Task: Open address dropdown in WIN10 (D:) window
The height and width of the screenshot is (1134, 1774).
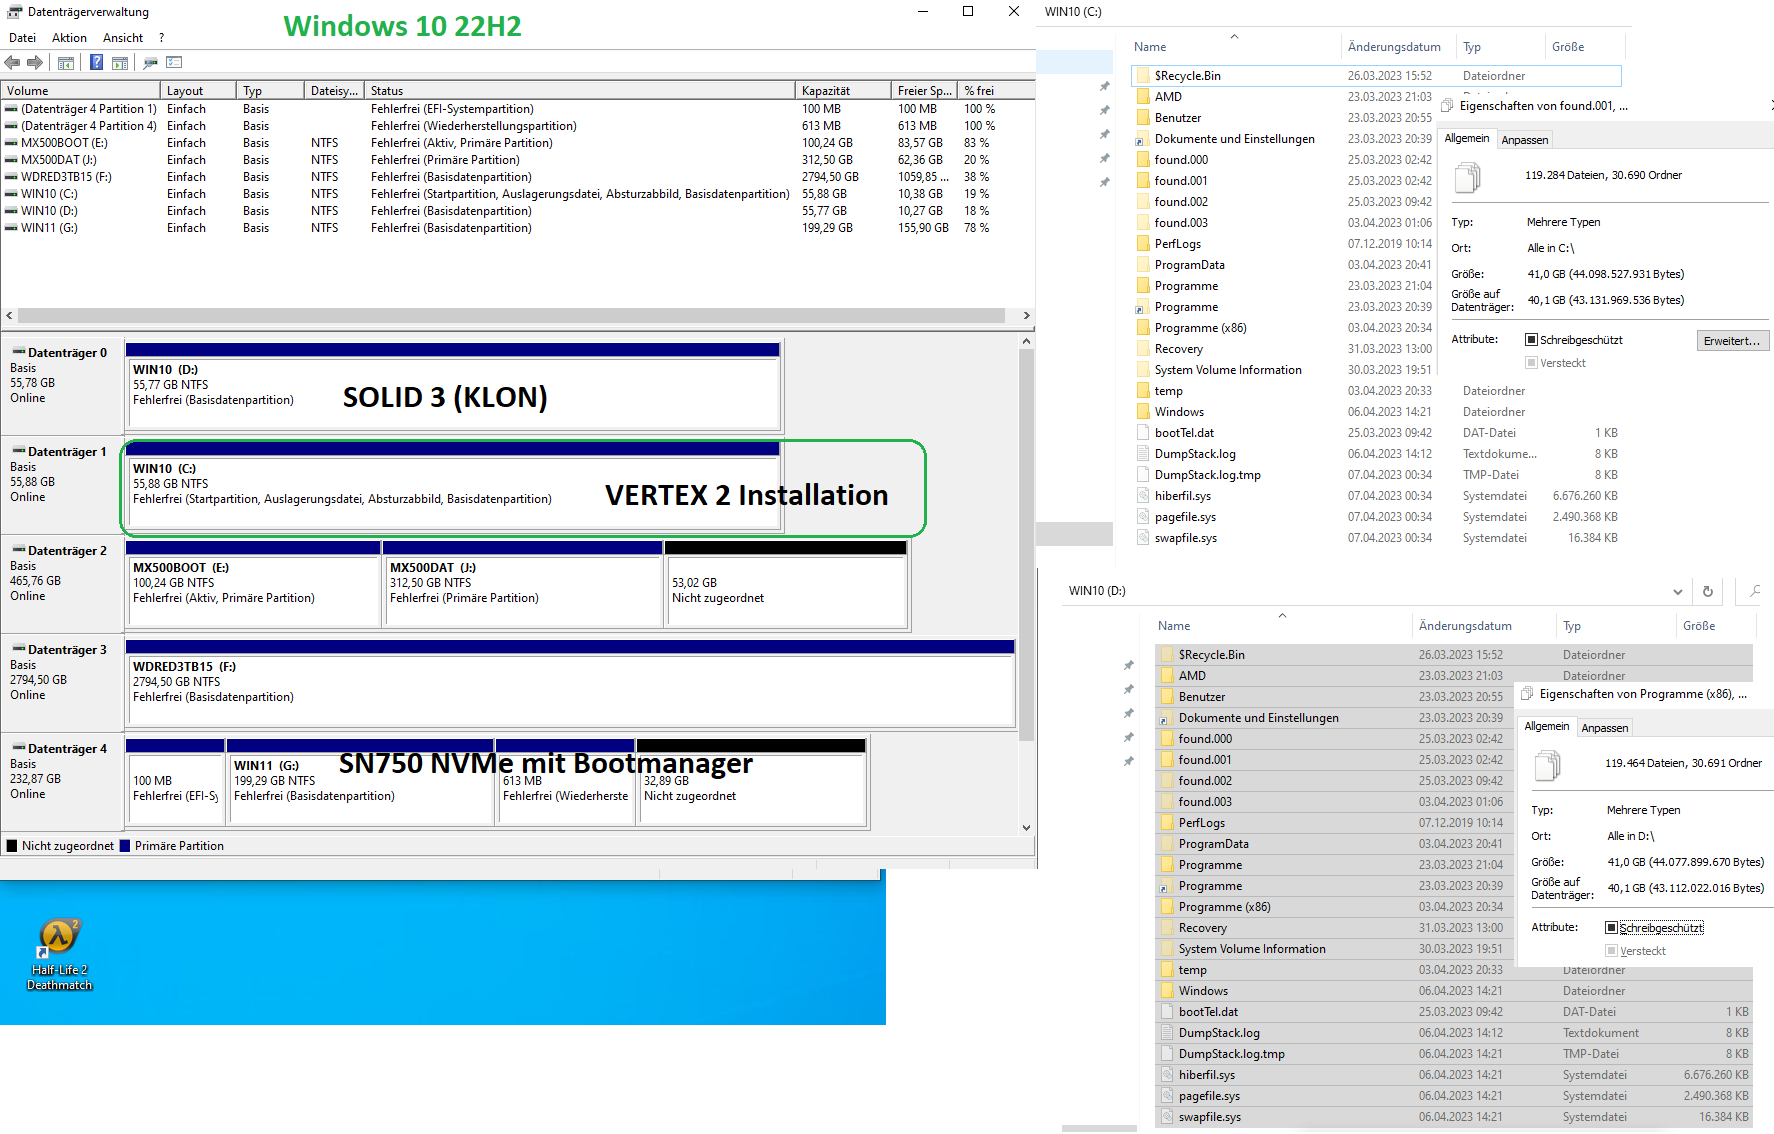Action: pyautogui.click(x=1677, y=592)
